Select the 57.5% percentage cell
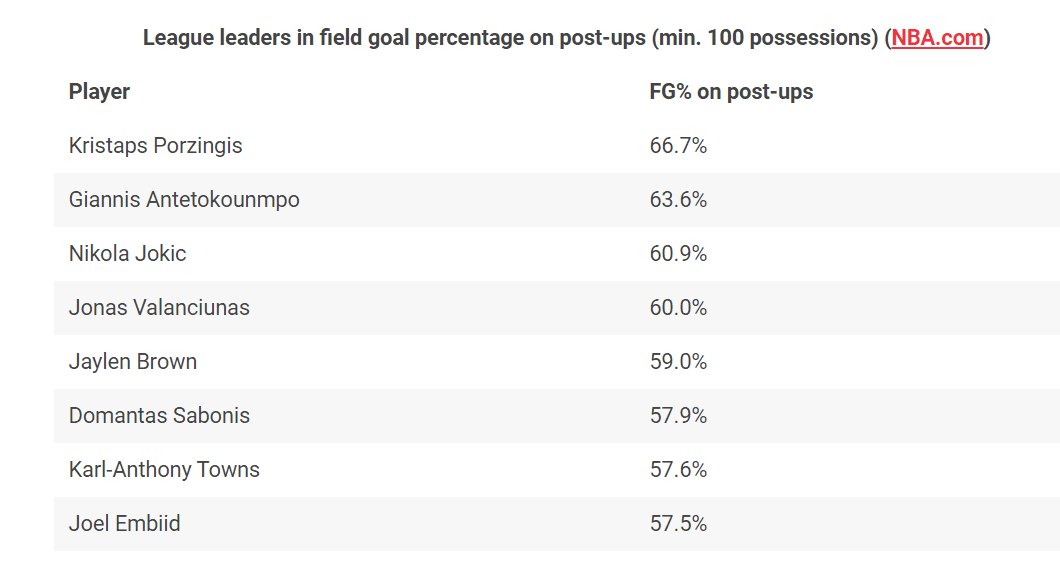 pyautogui.click(x=678, y=524)
